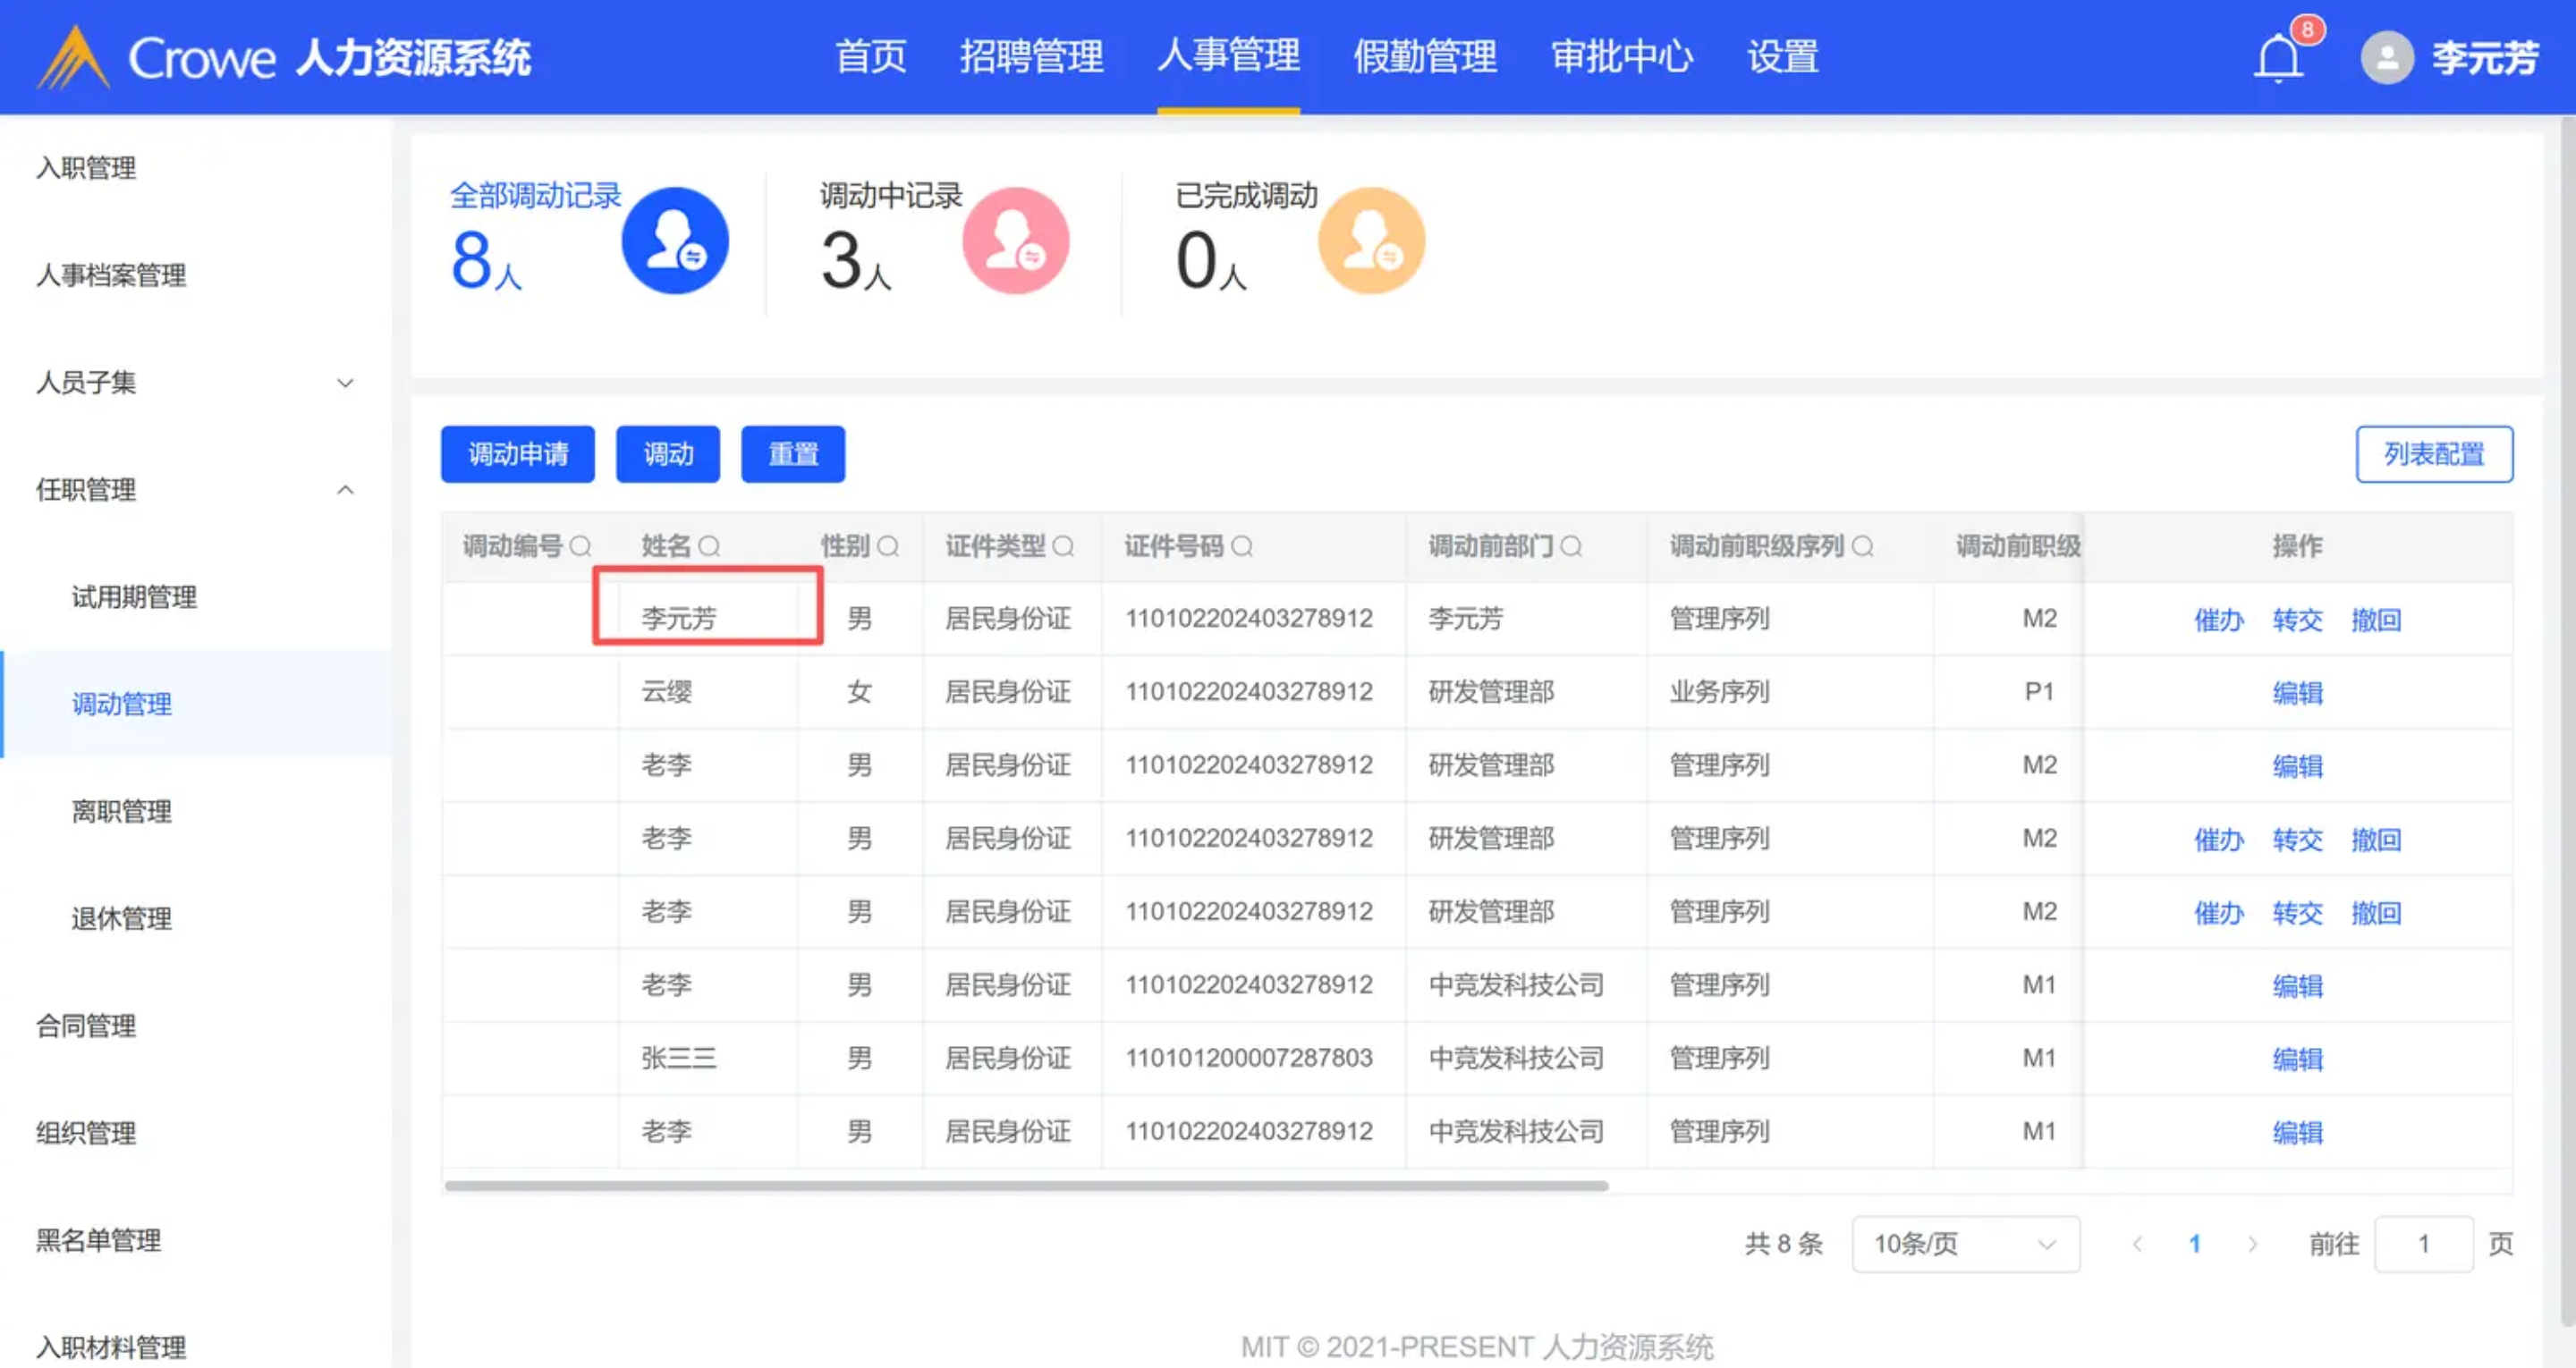Open the notification bell icon
Viewport: 2576px width, 1368px height.
(x=2278, y=57)
